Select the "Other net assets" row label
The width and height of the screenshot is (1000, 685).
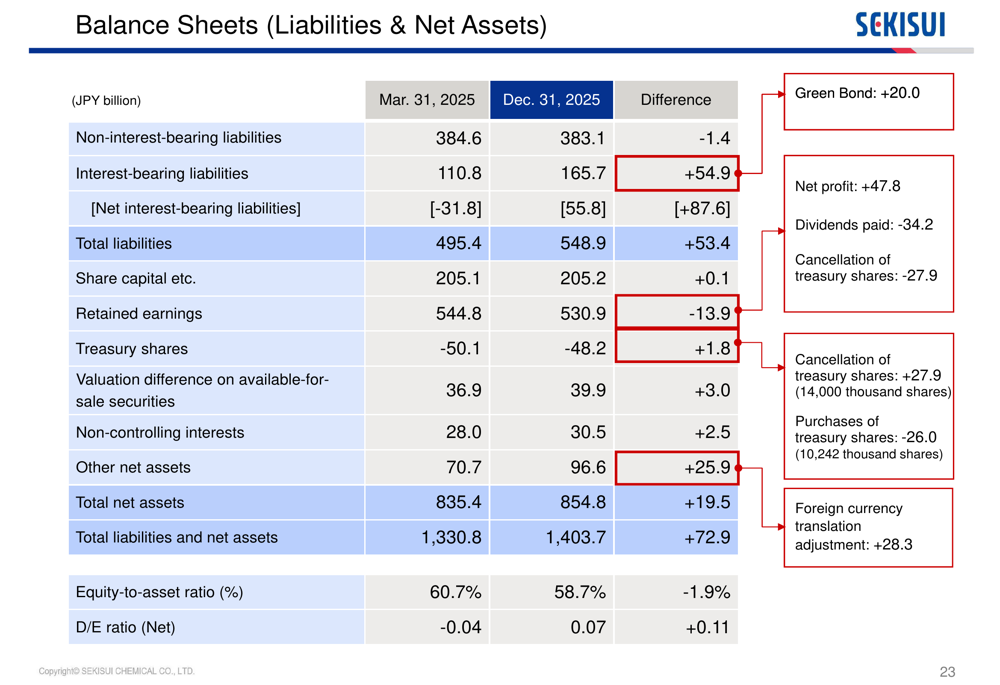click(x=133, y=468)
